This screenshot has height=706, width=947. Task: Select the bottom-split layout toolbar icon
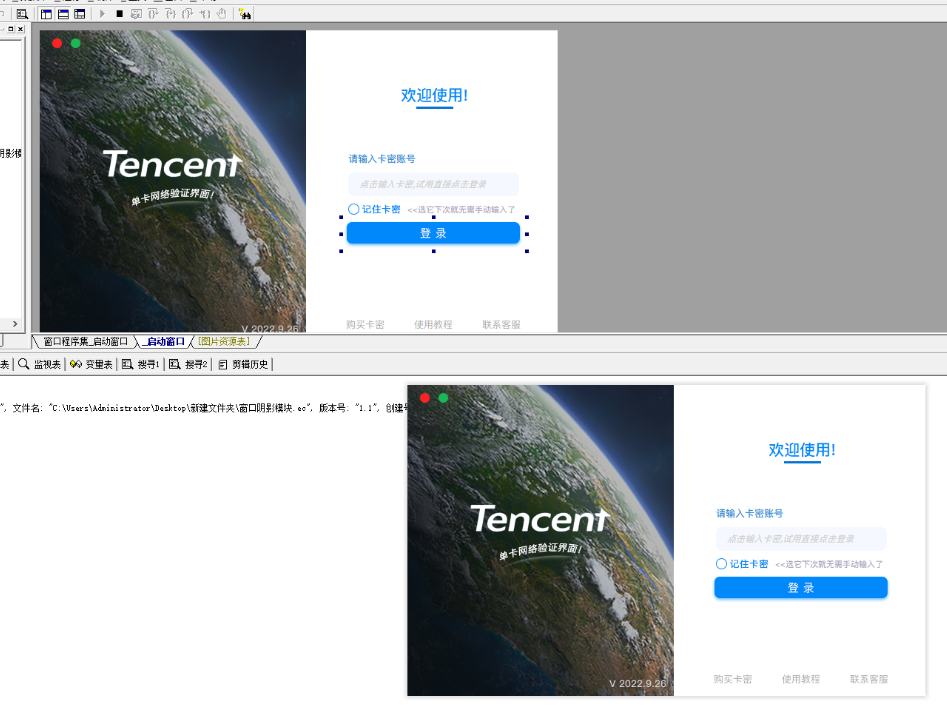pyautogui.click(x=62, y=14)
